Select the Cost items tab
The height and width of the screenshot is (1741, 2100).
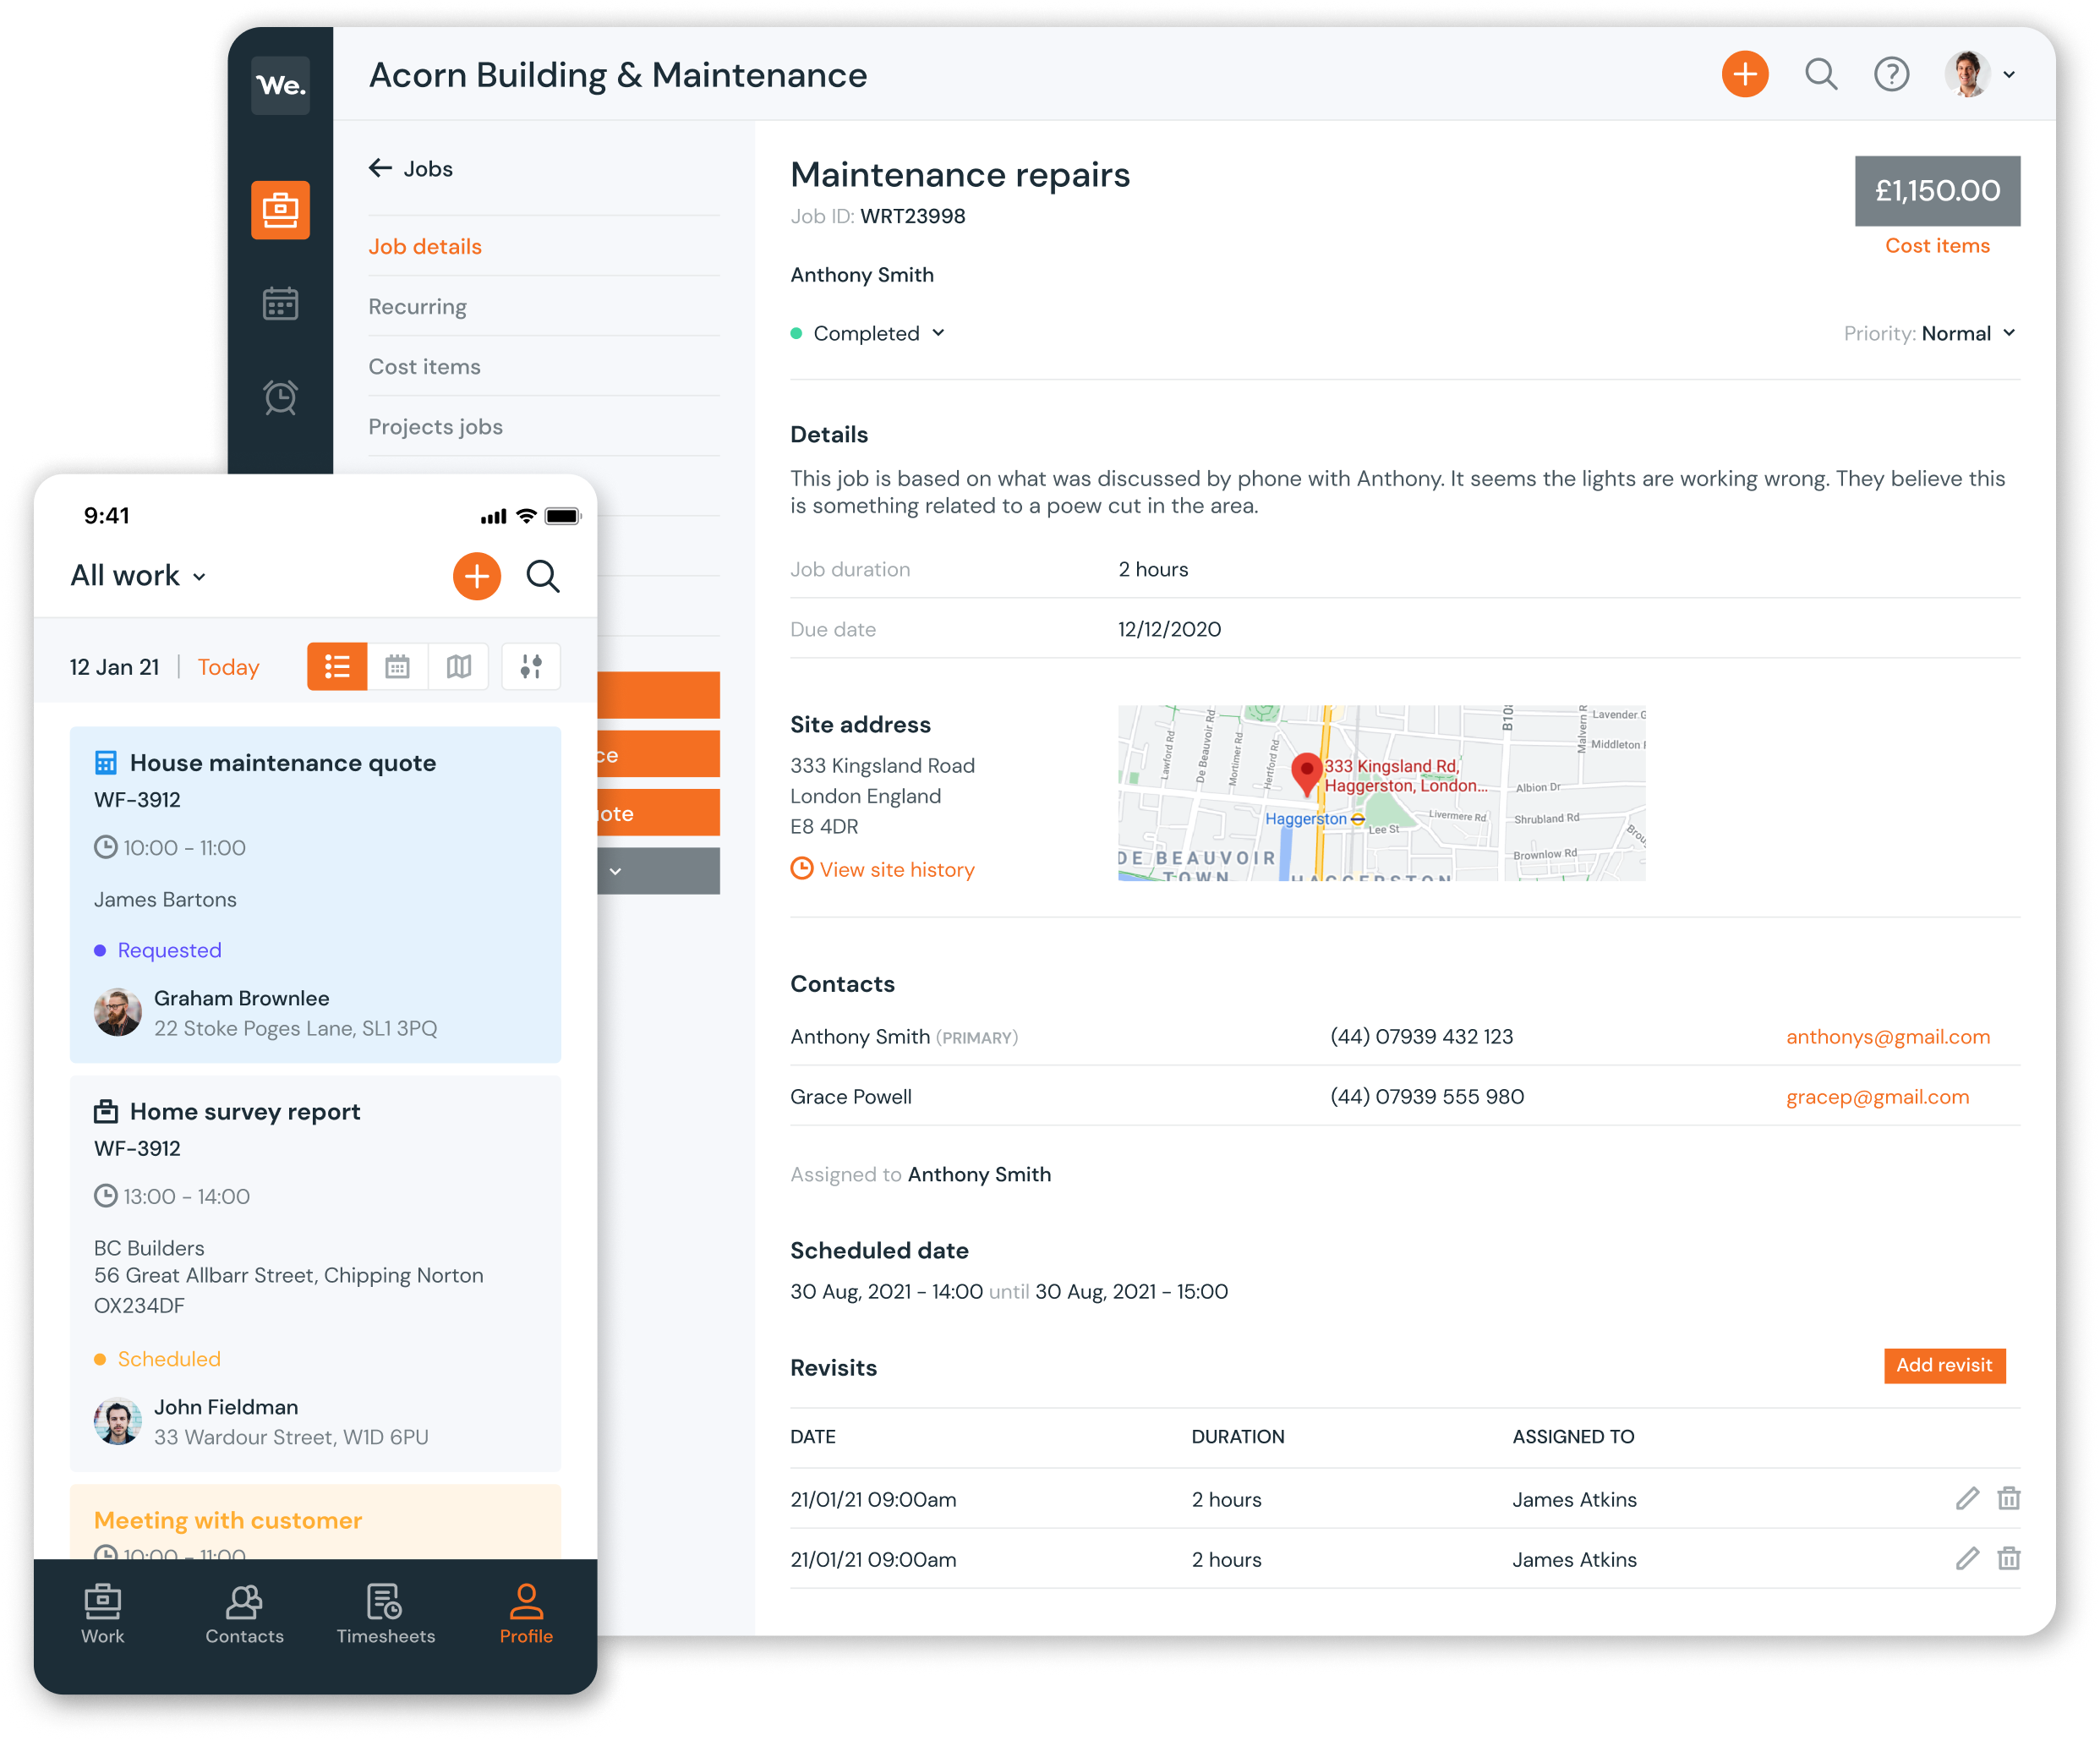coord(424,364)
